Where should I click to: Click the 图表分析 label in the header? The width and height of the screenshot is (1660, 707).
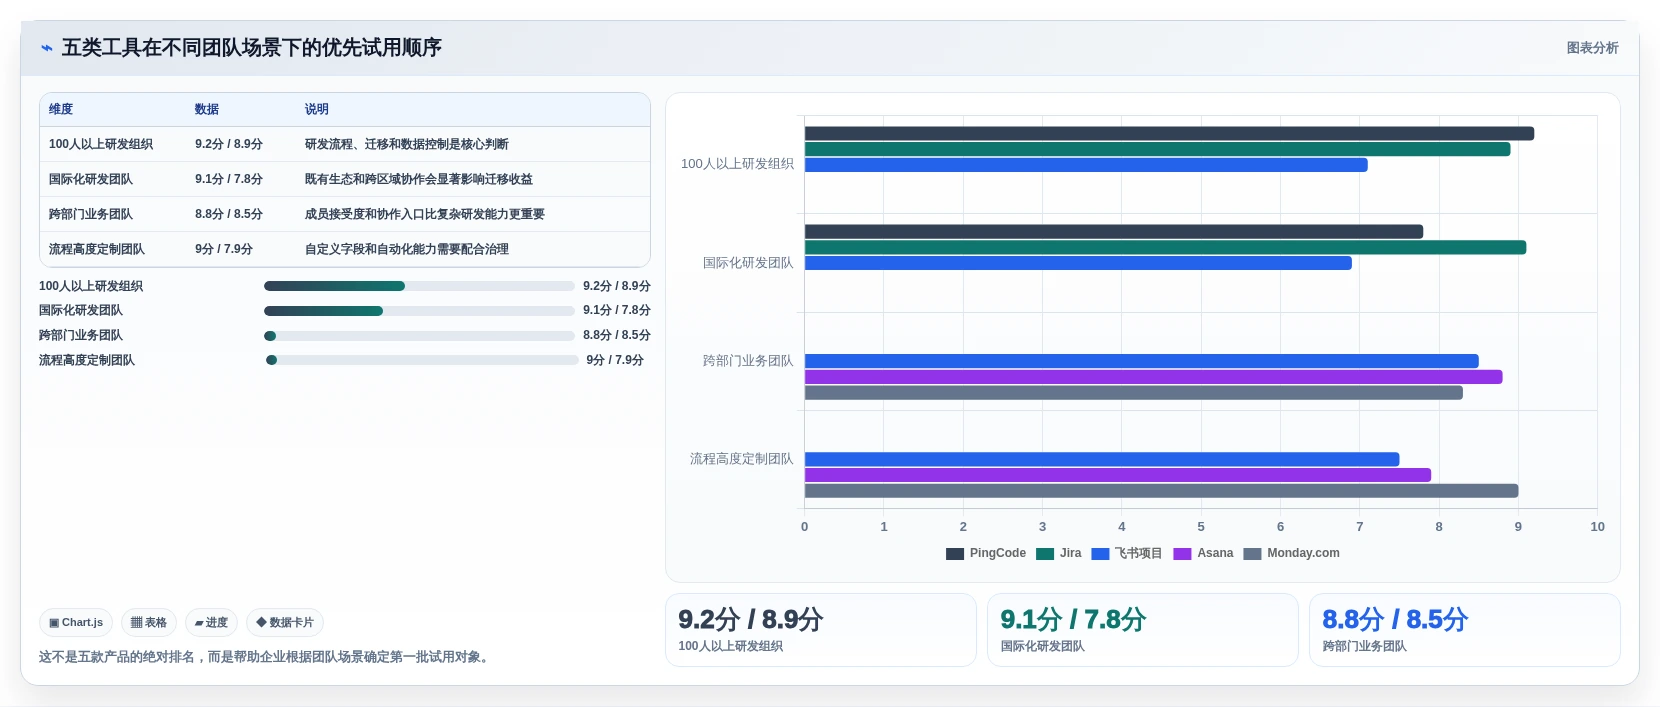coord(1592,48)
